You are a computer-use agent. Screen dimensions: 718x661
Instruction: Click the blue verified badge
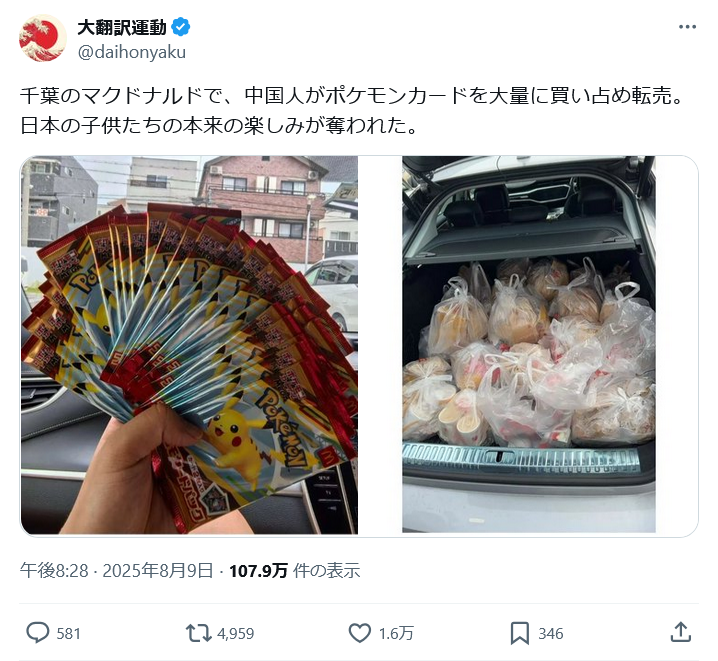[x=181, y=27]
